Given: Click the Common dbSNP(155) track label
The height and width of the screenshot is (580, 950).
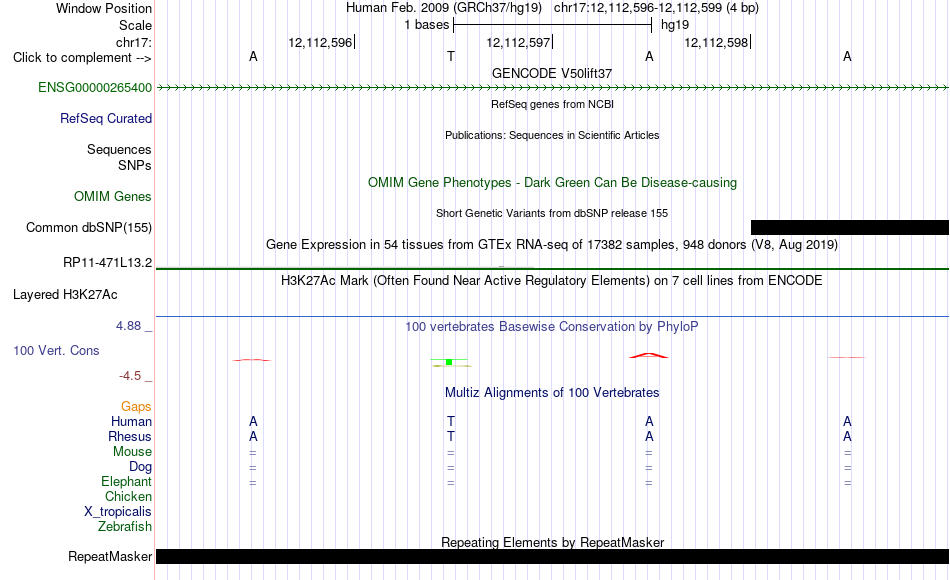Looking at the screenshot, I should coord(88,227).
